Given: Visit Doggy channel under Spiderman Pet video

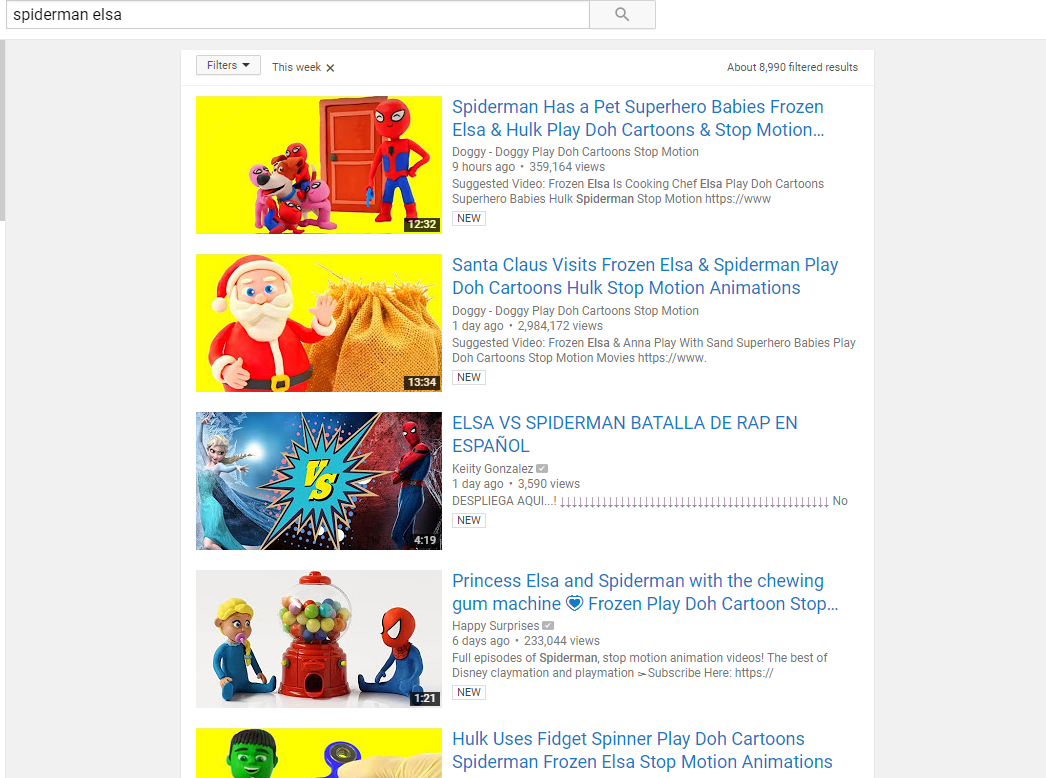Looking at the screenshot, I should coord(575,152).
